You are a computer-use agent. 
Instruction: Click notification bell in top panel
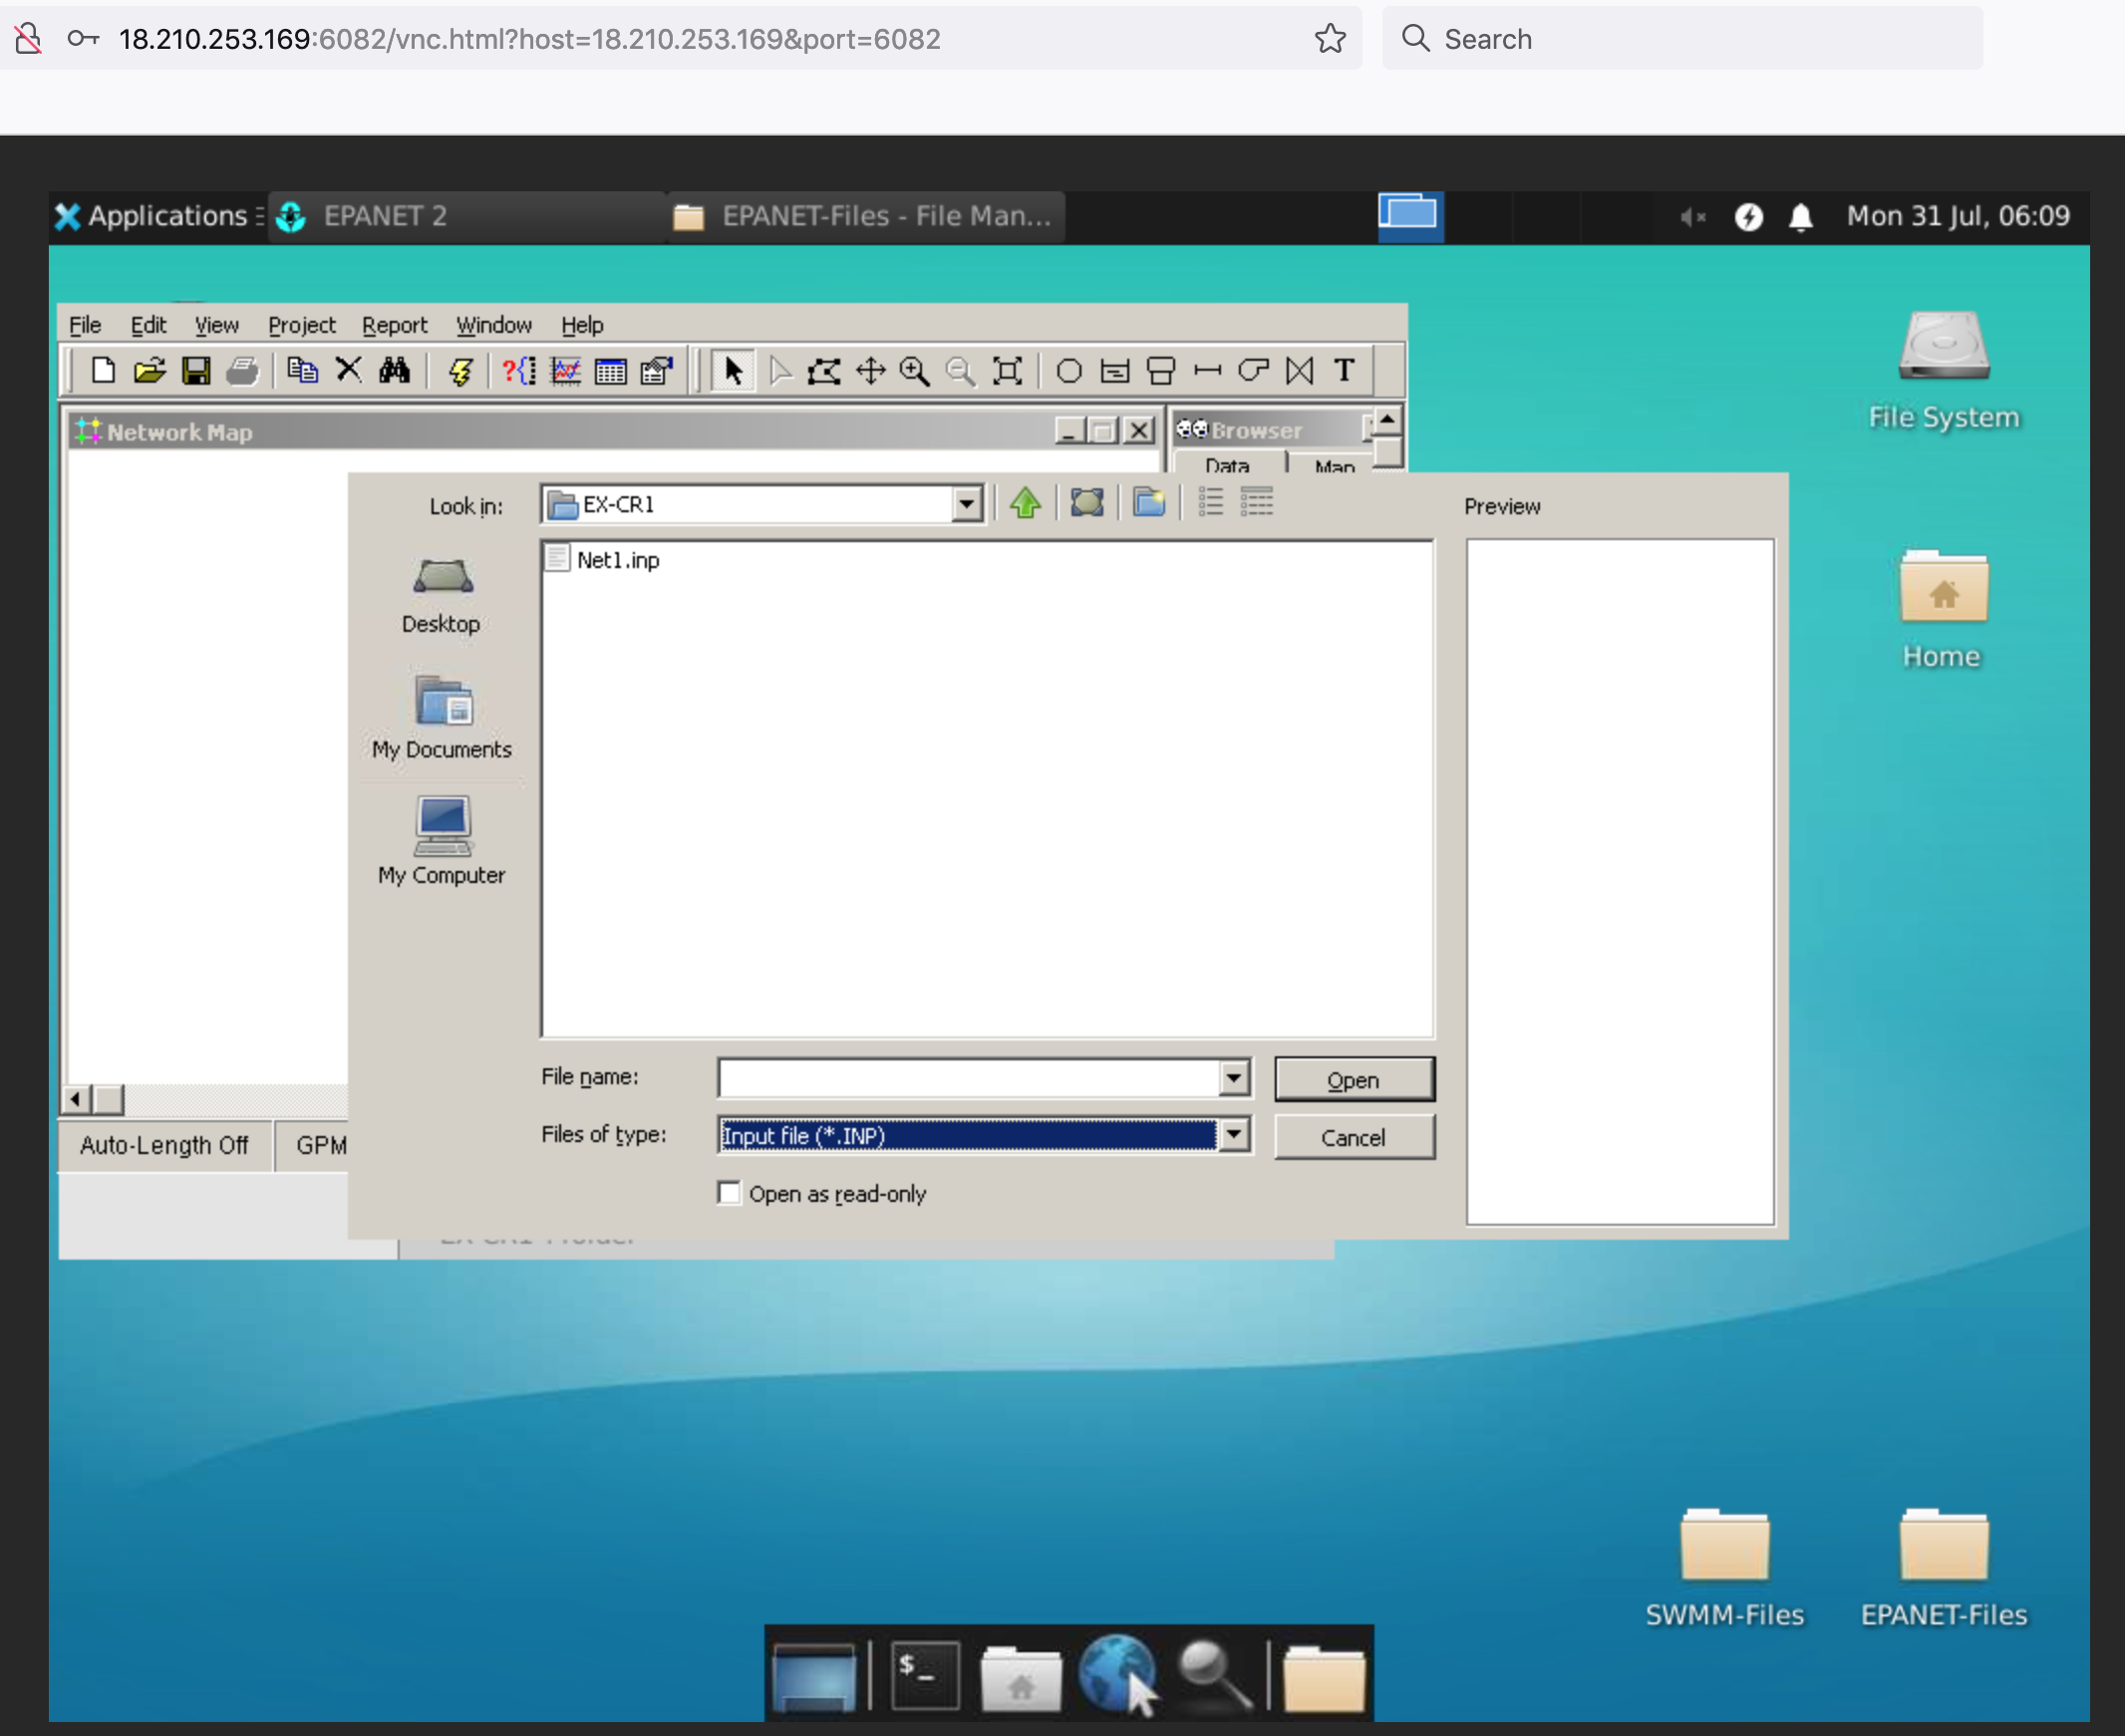click(1801, 216)
